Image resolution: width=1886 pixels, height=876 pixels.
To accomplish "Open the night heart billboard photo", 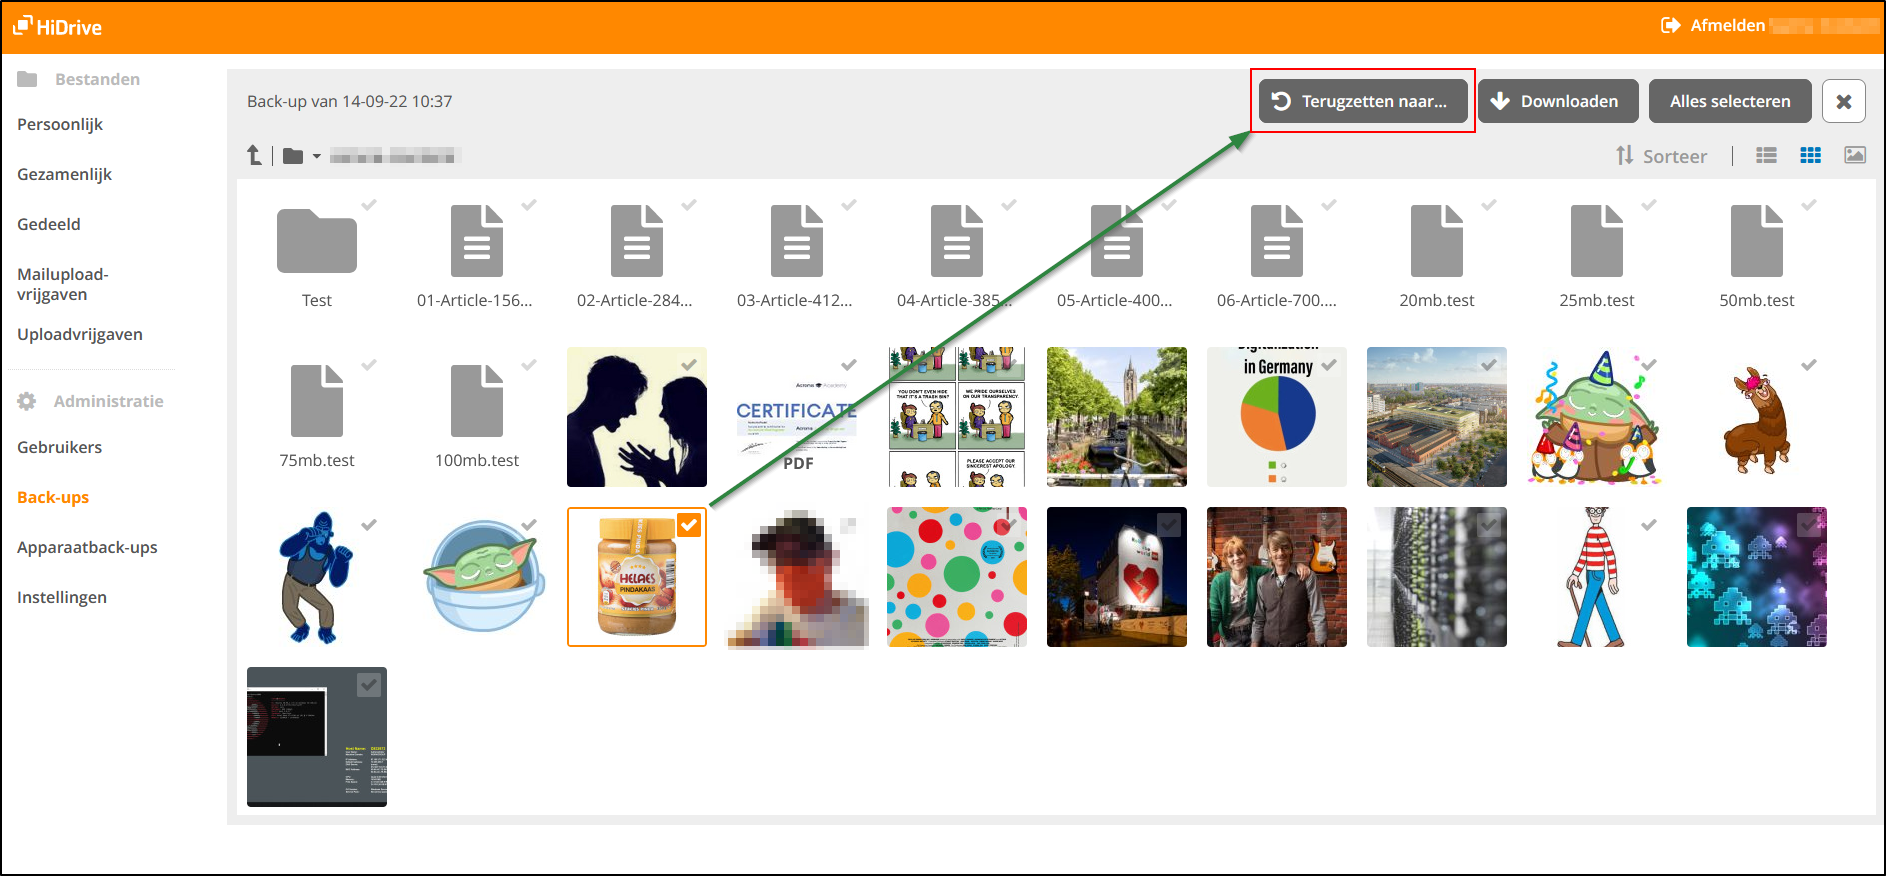I will (x=1117, y=577).
